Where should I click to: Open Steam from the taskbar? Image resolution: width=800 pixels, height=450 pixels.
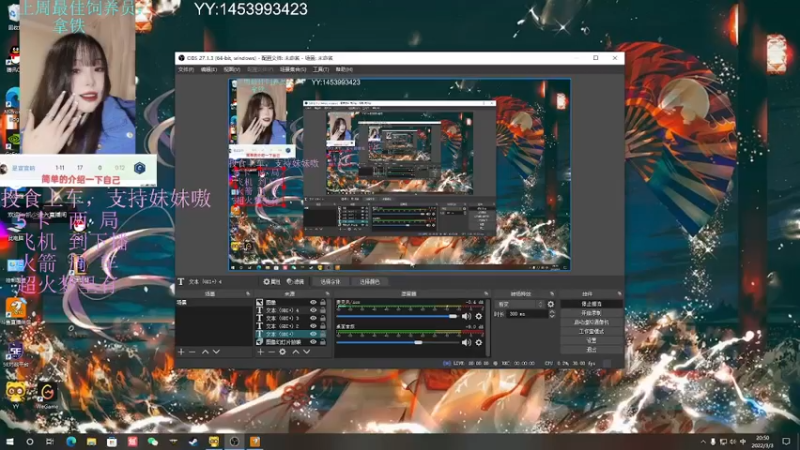193,441
